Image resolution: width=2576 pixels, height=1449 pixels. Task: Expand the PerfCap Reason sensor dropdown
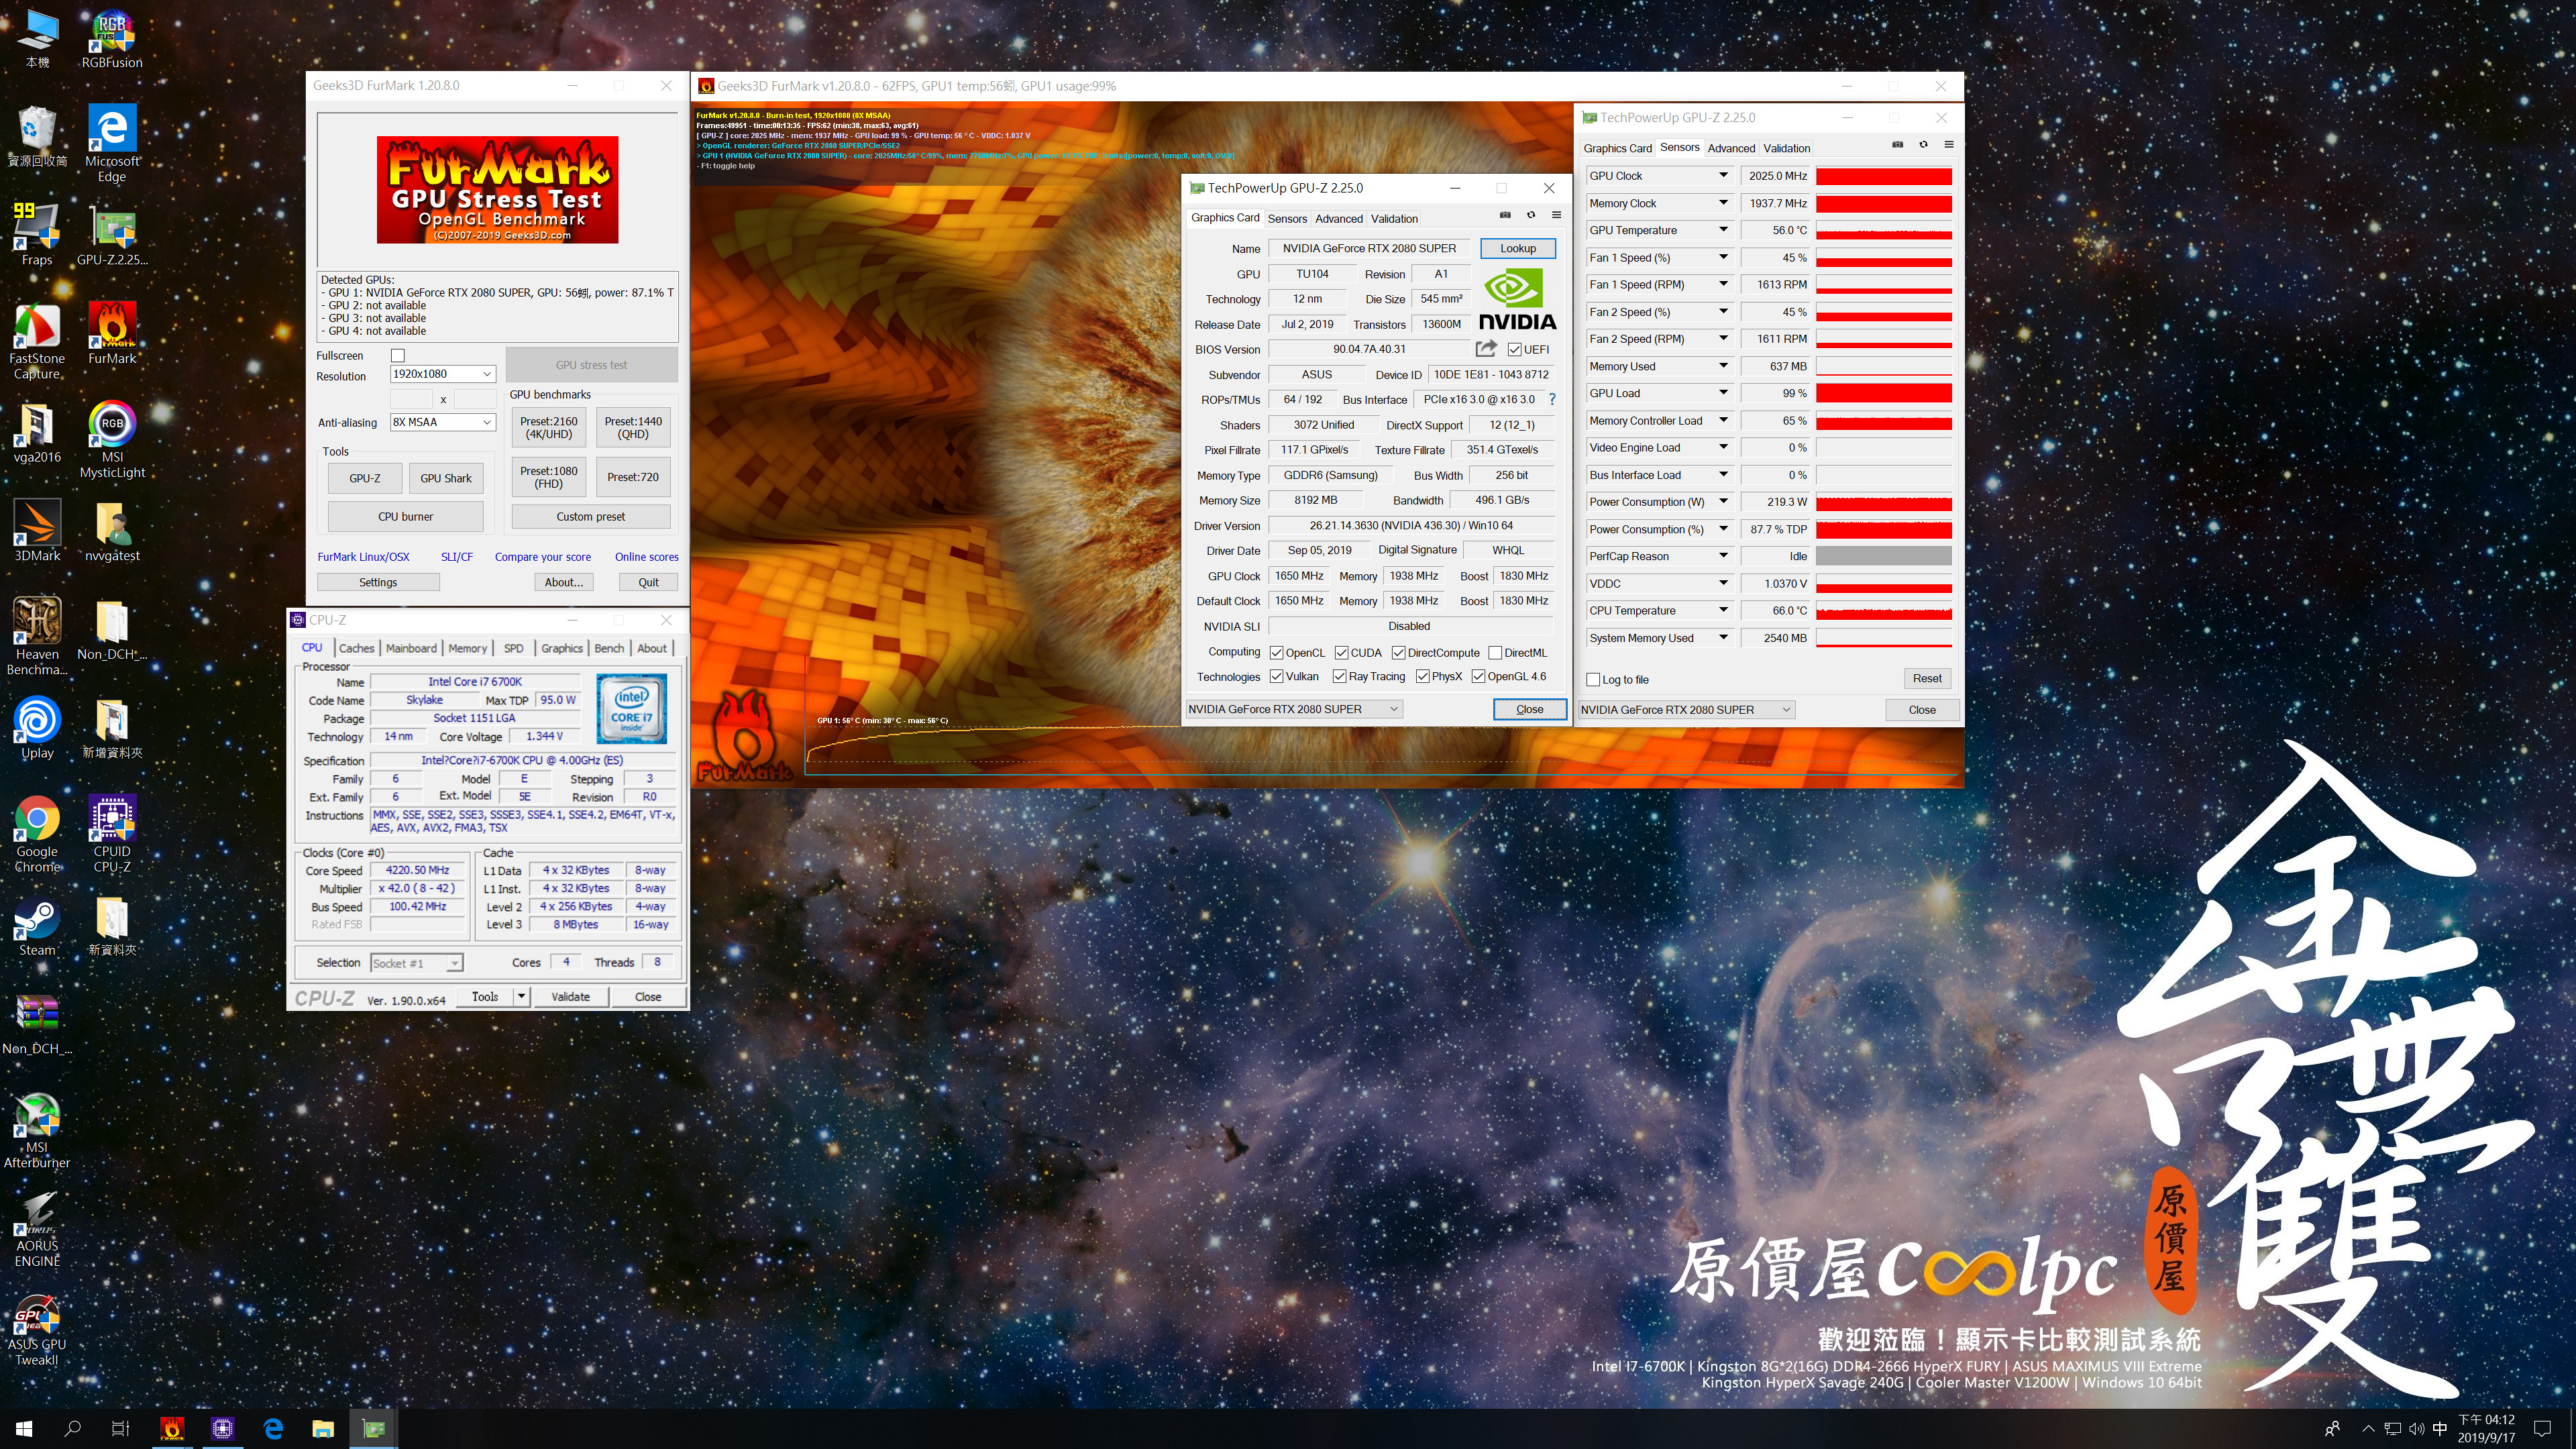pyautogui.click(x=1723, y=556)
